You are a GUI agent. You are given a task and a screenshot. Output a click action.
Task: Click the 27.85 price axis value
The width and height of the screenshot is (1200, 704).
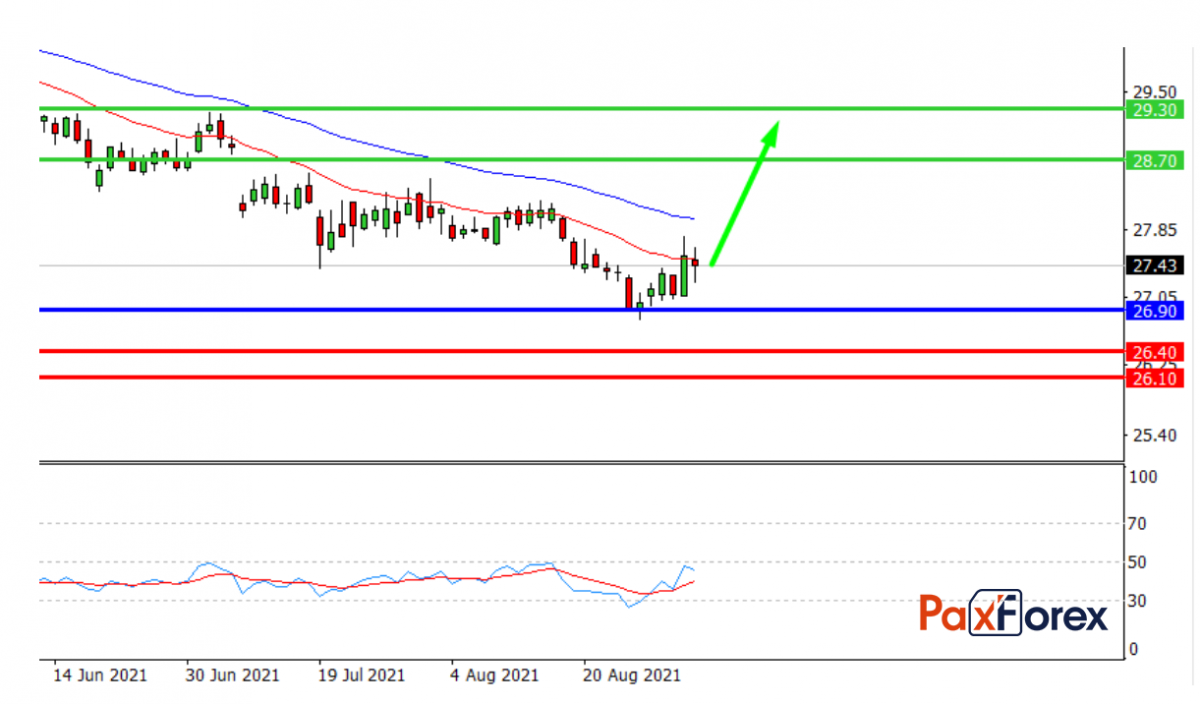[1151, 231]
